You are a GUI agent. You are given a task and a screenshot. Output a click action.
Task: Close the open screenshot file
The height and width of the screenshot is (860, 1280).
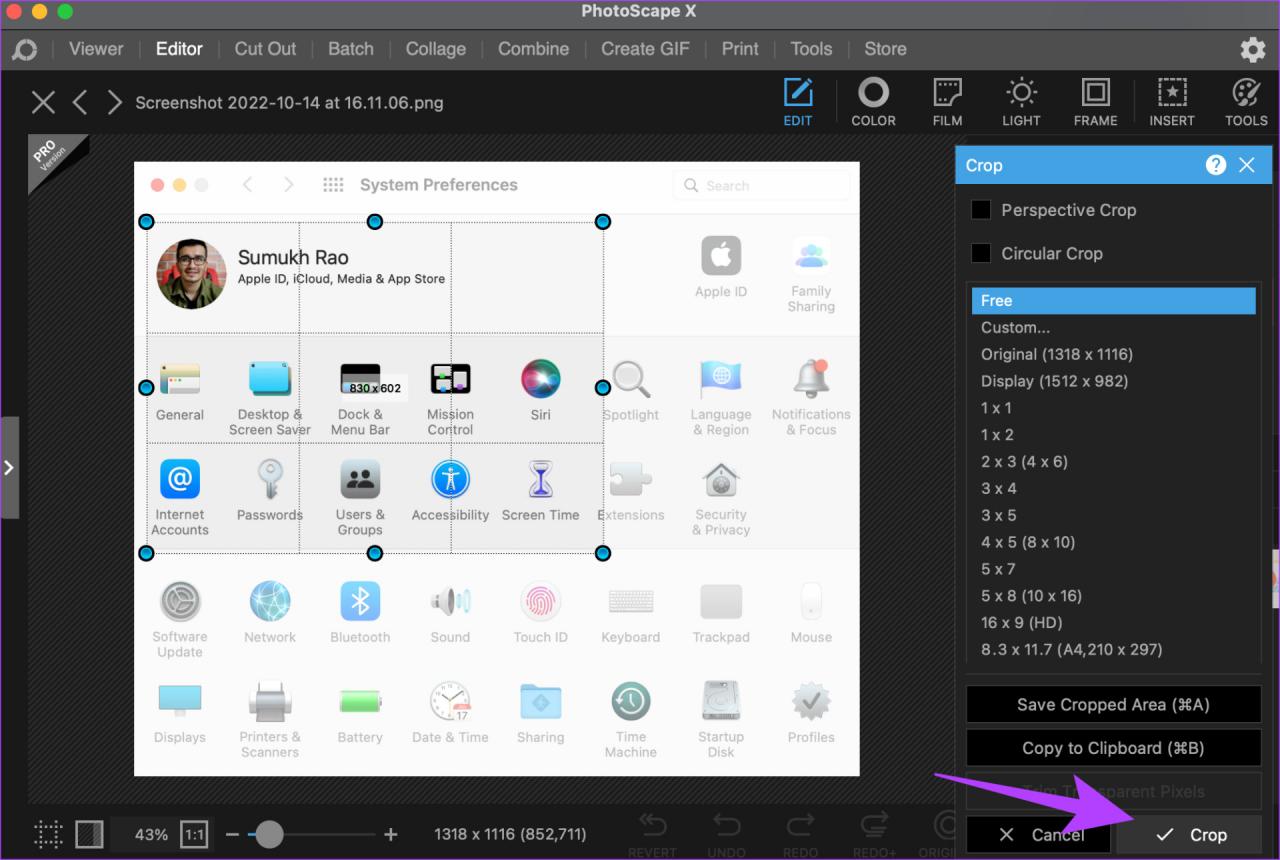pos(43,102)
